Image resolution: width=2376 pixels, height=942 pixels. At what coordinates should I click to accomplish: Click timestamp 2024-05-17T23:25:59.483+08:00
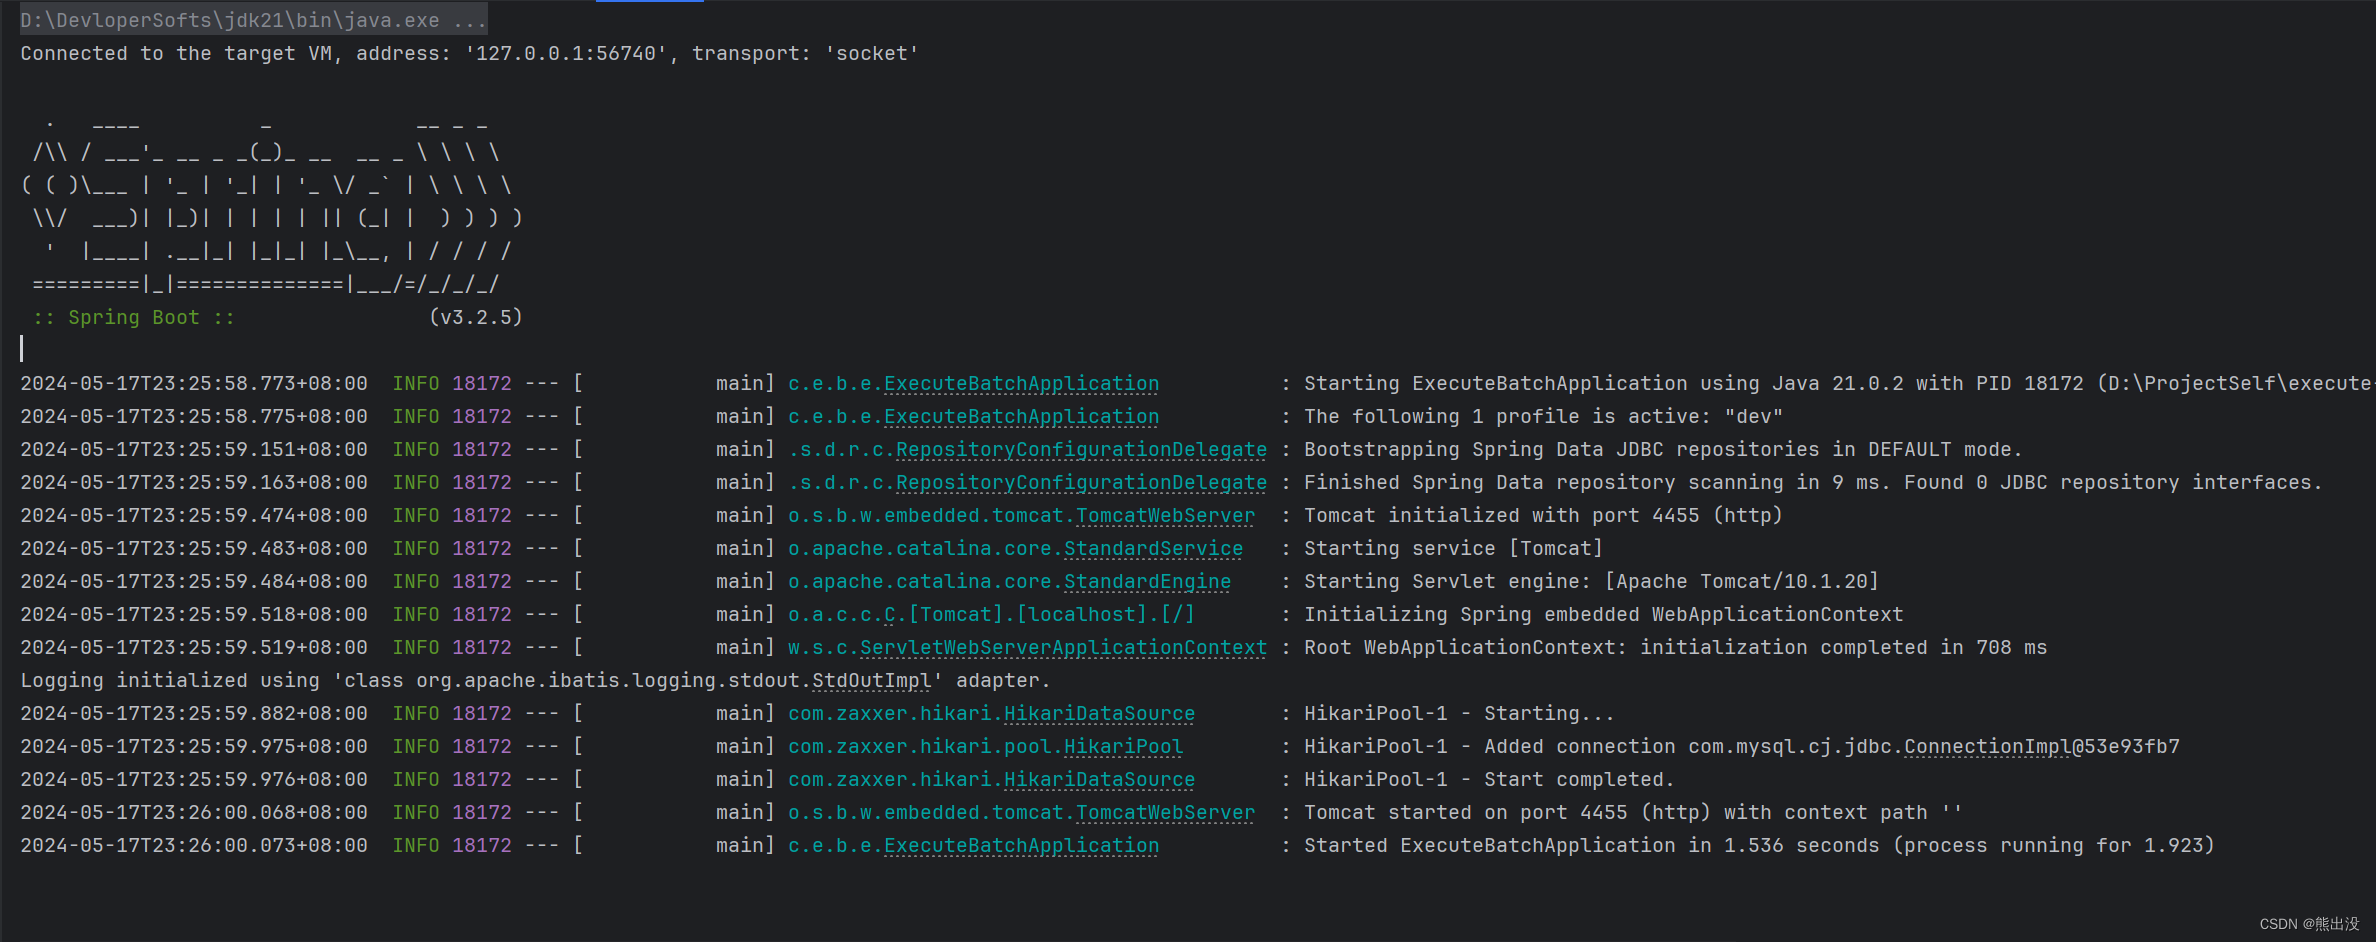click(194, 548)
